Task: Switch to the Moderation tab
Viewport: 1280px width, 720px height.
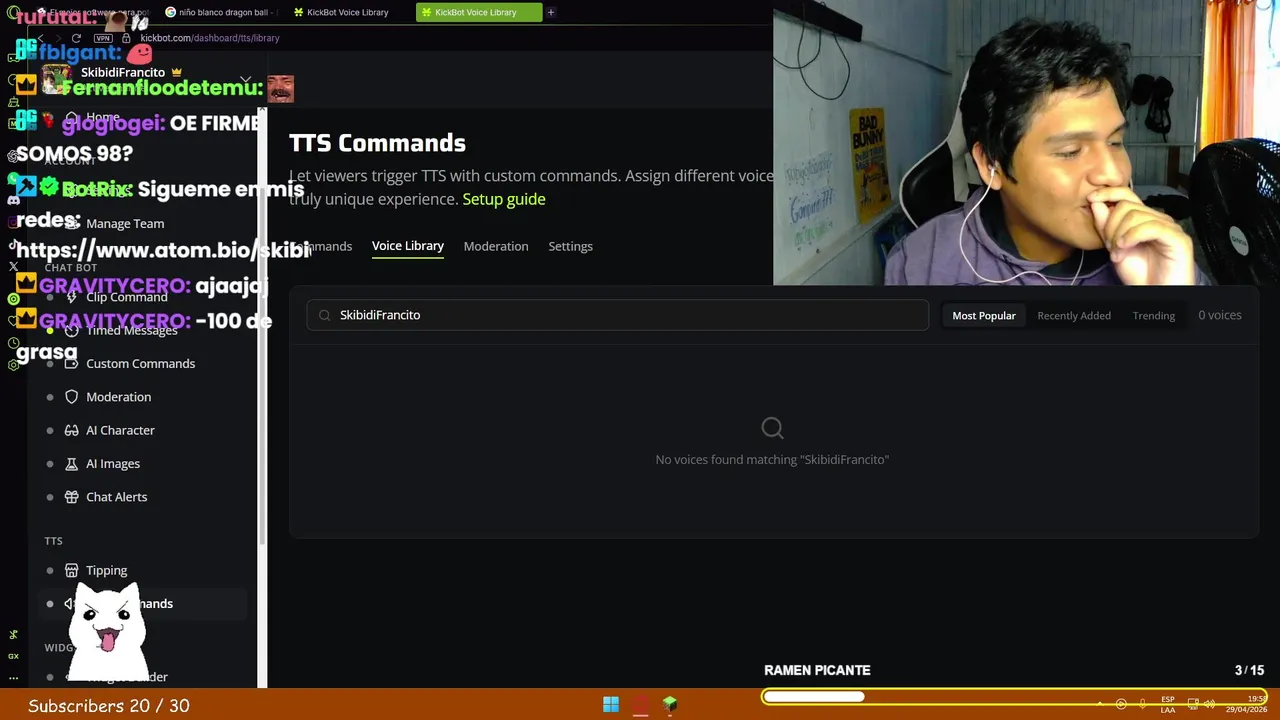Action: [x=496, y=246]
